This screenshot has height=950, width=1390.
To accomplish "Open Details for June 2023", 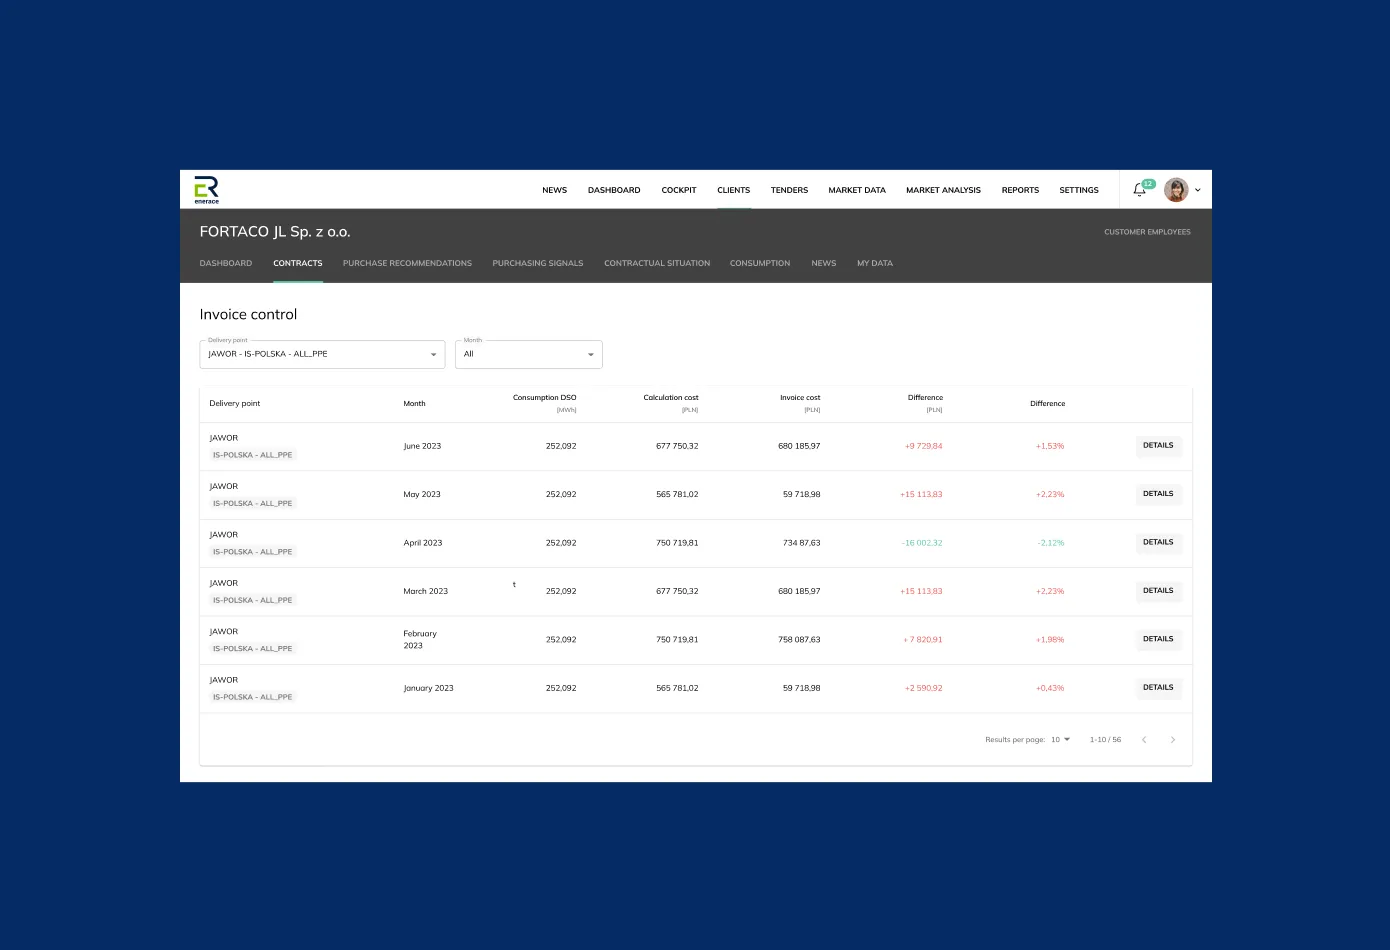I will tap(1158, 446).
